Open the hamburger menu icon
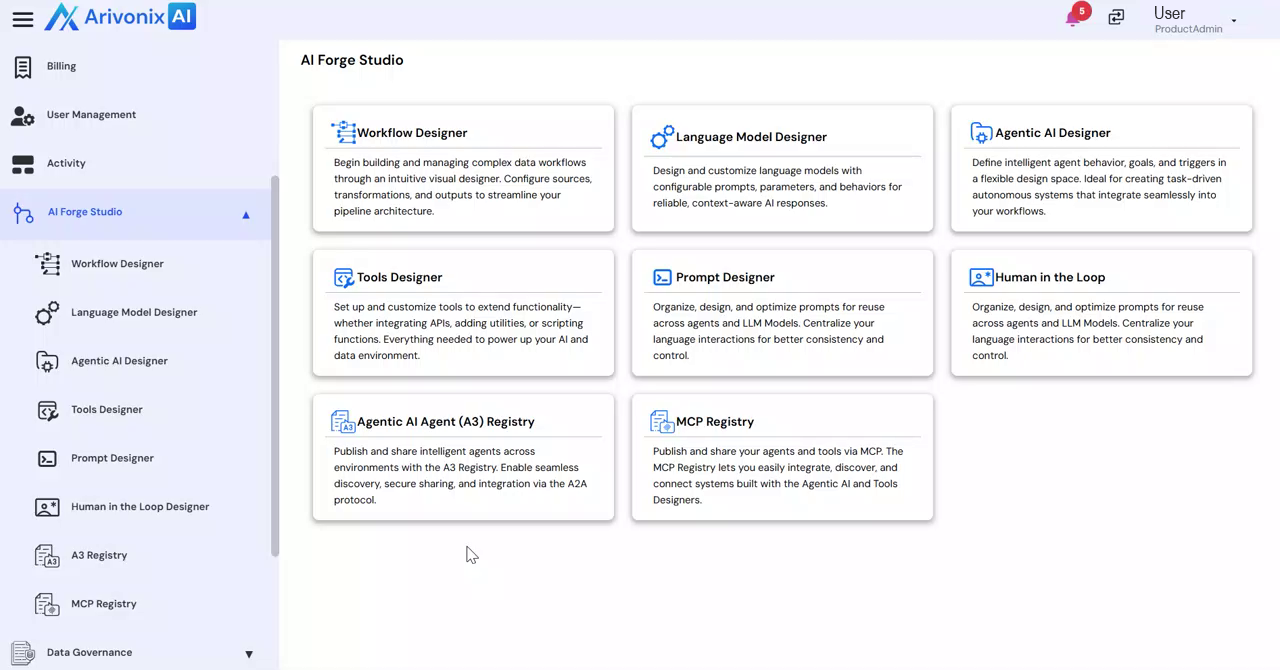This screenshot has width=1280, height=670. 22,19
